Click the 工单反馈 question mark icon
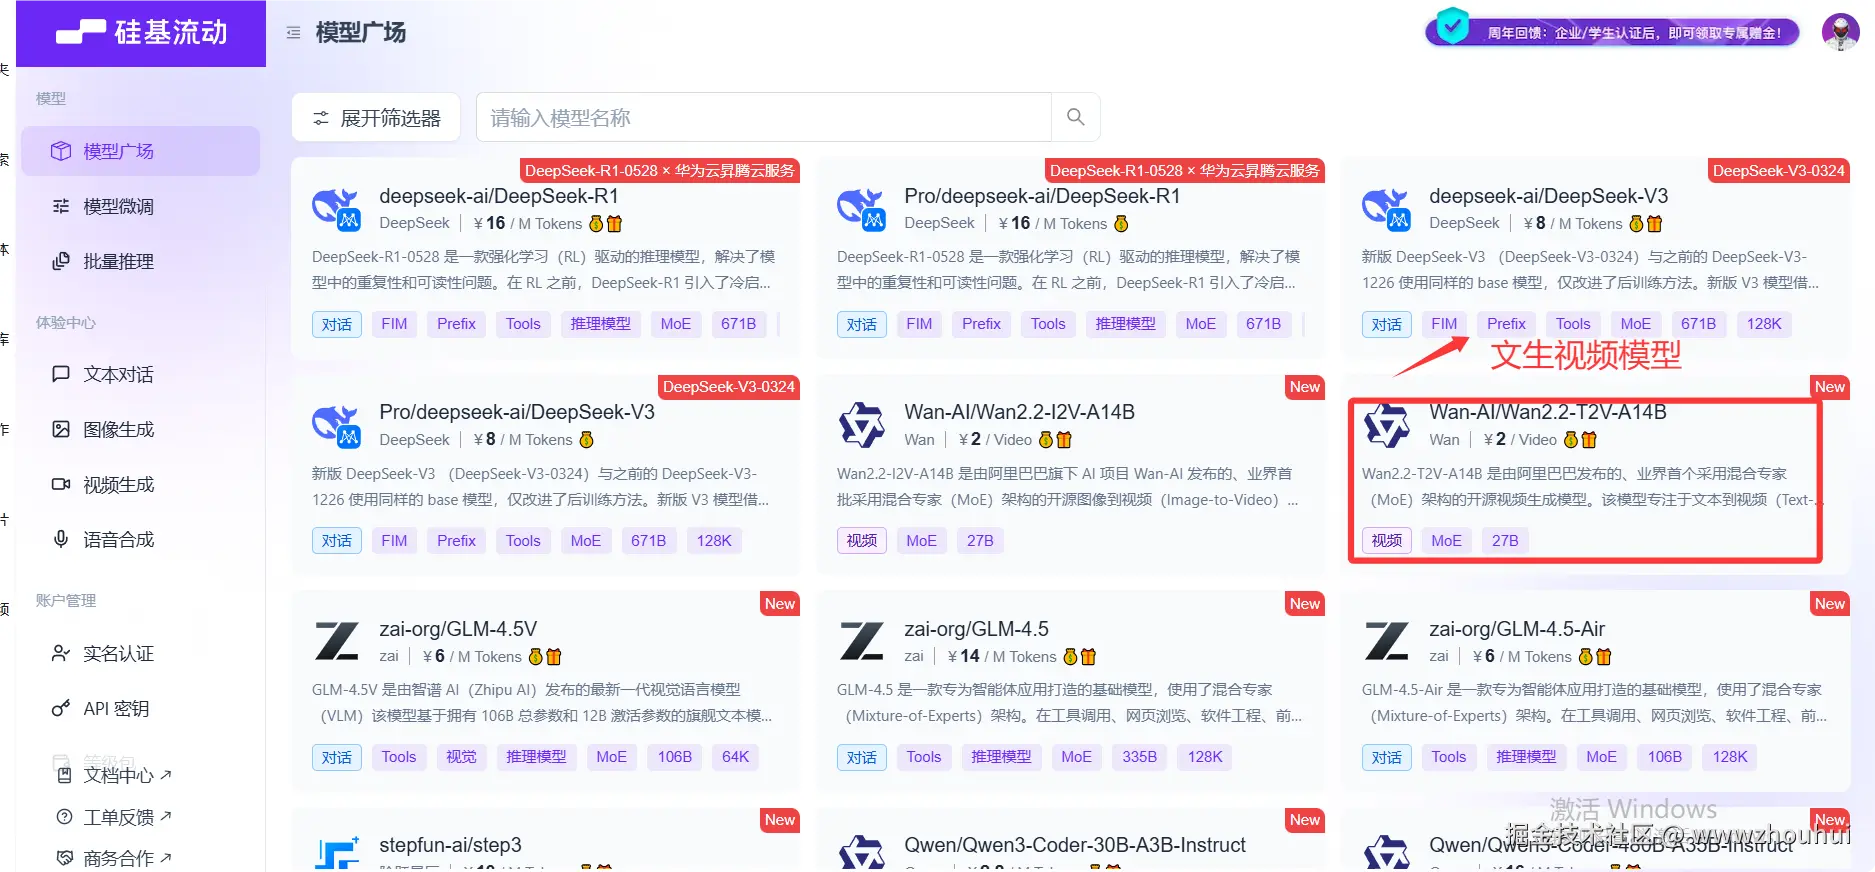The width and height of the screenshot is (1875, 872). 64,817
